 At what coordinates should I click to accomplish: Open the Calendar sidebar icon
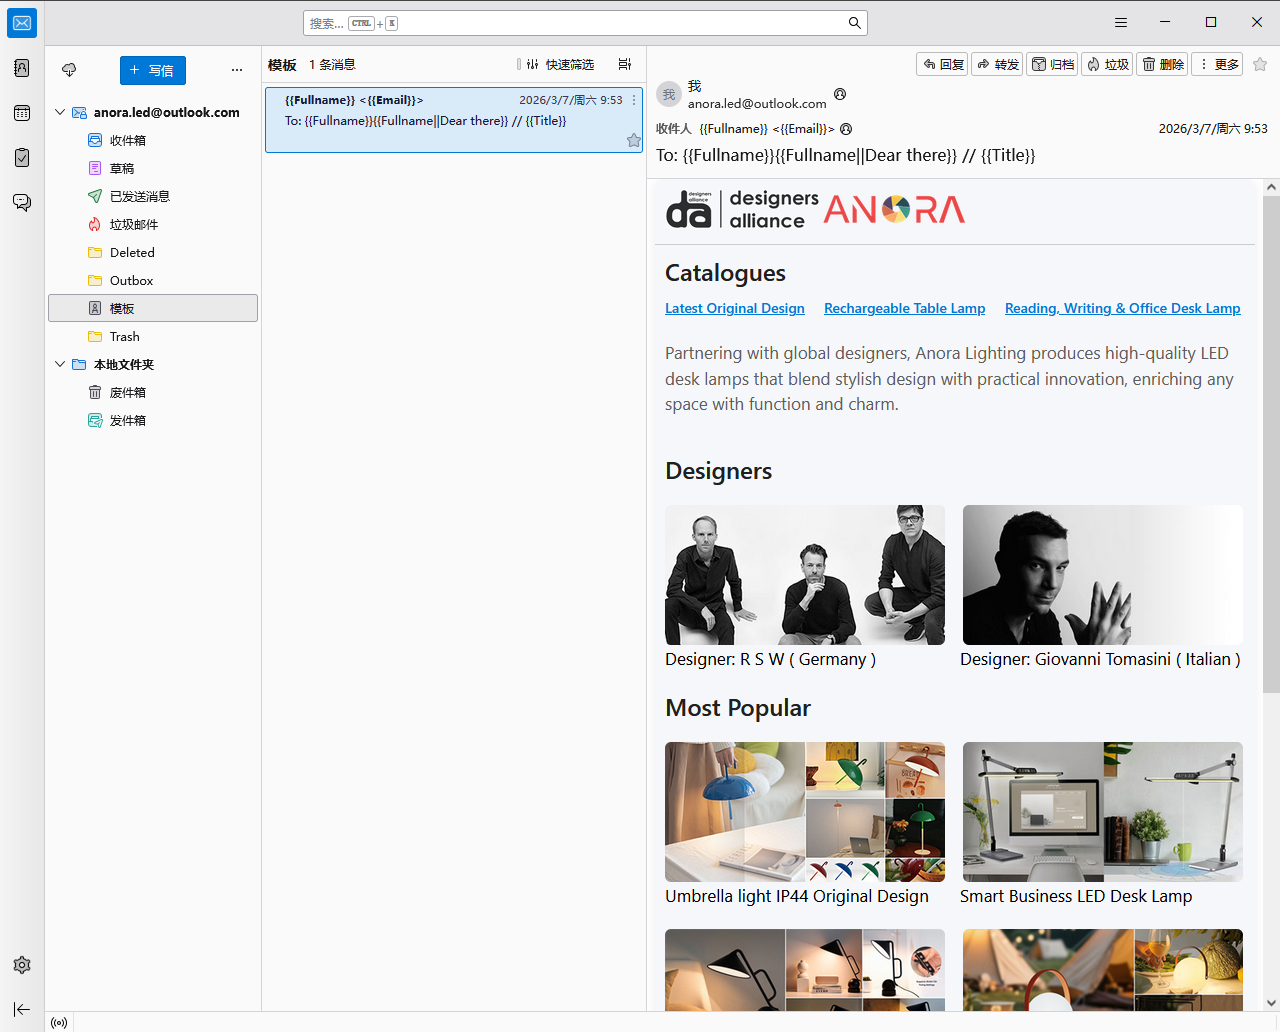pos(22,113)
